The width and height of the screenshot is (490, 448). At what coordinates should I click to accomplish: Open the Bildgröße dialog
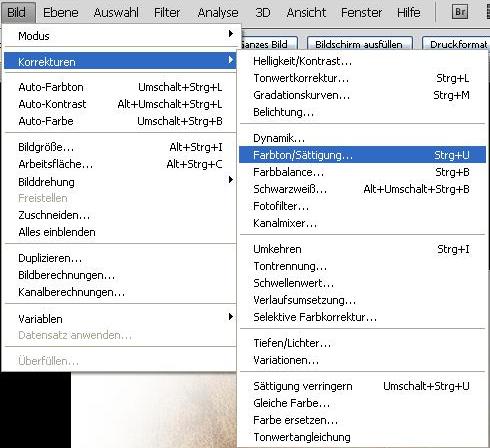click(120, 147)
